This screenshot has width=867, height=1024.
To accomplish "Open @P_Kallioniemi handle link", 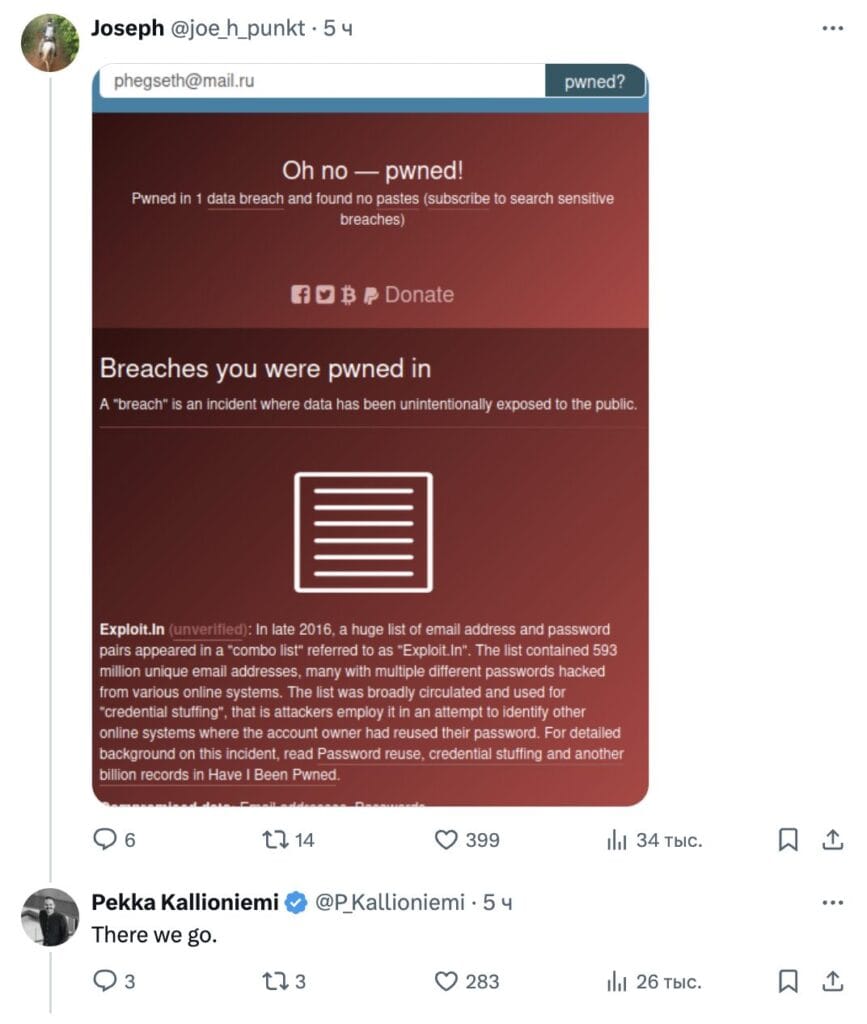I will (390, 903).
